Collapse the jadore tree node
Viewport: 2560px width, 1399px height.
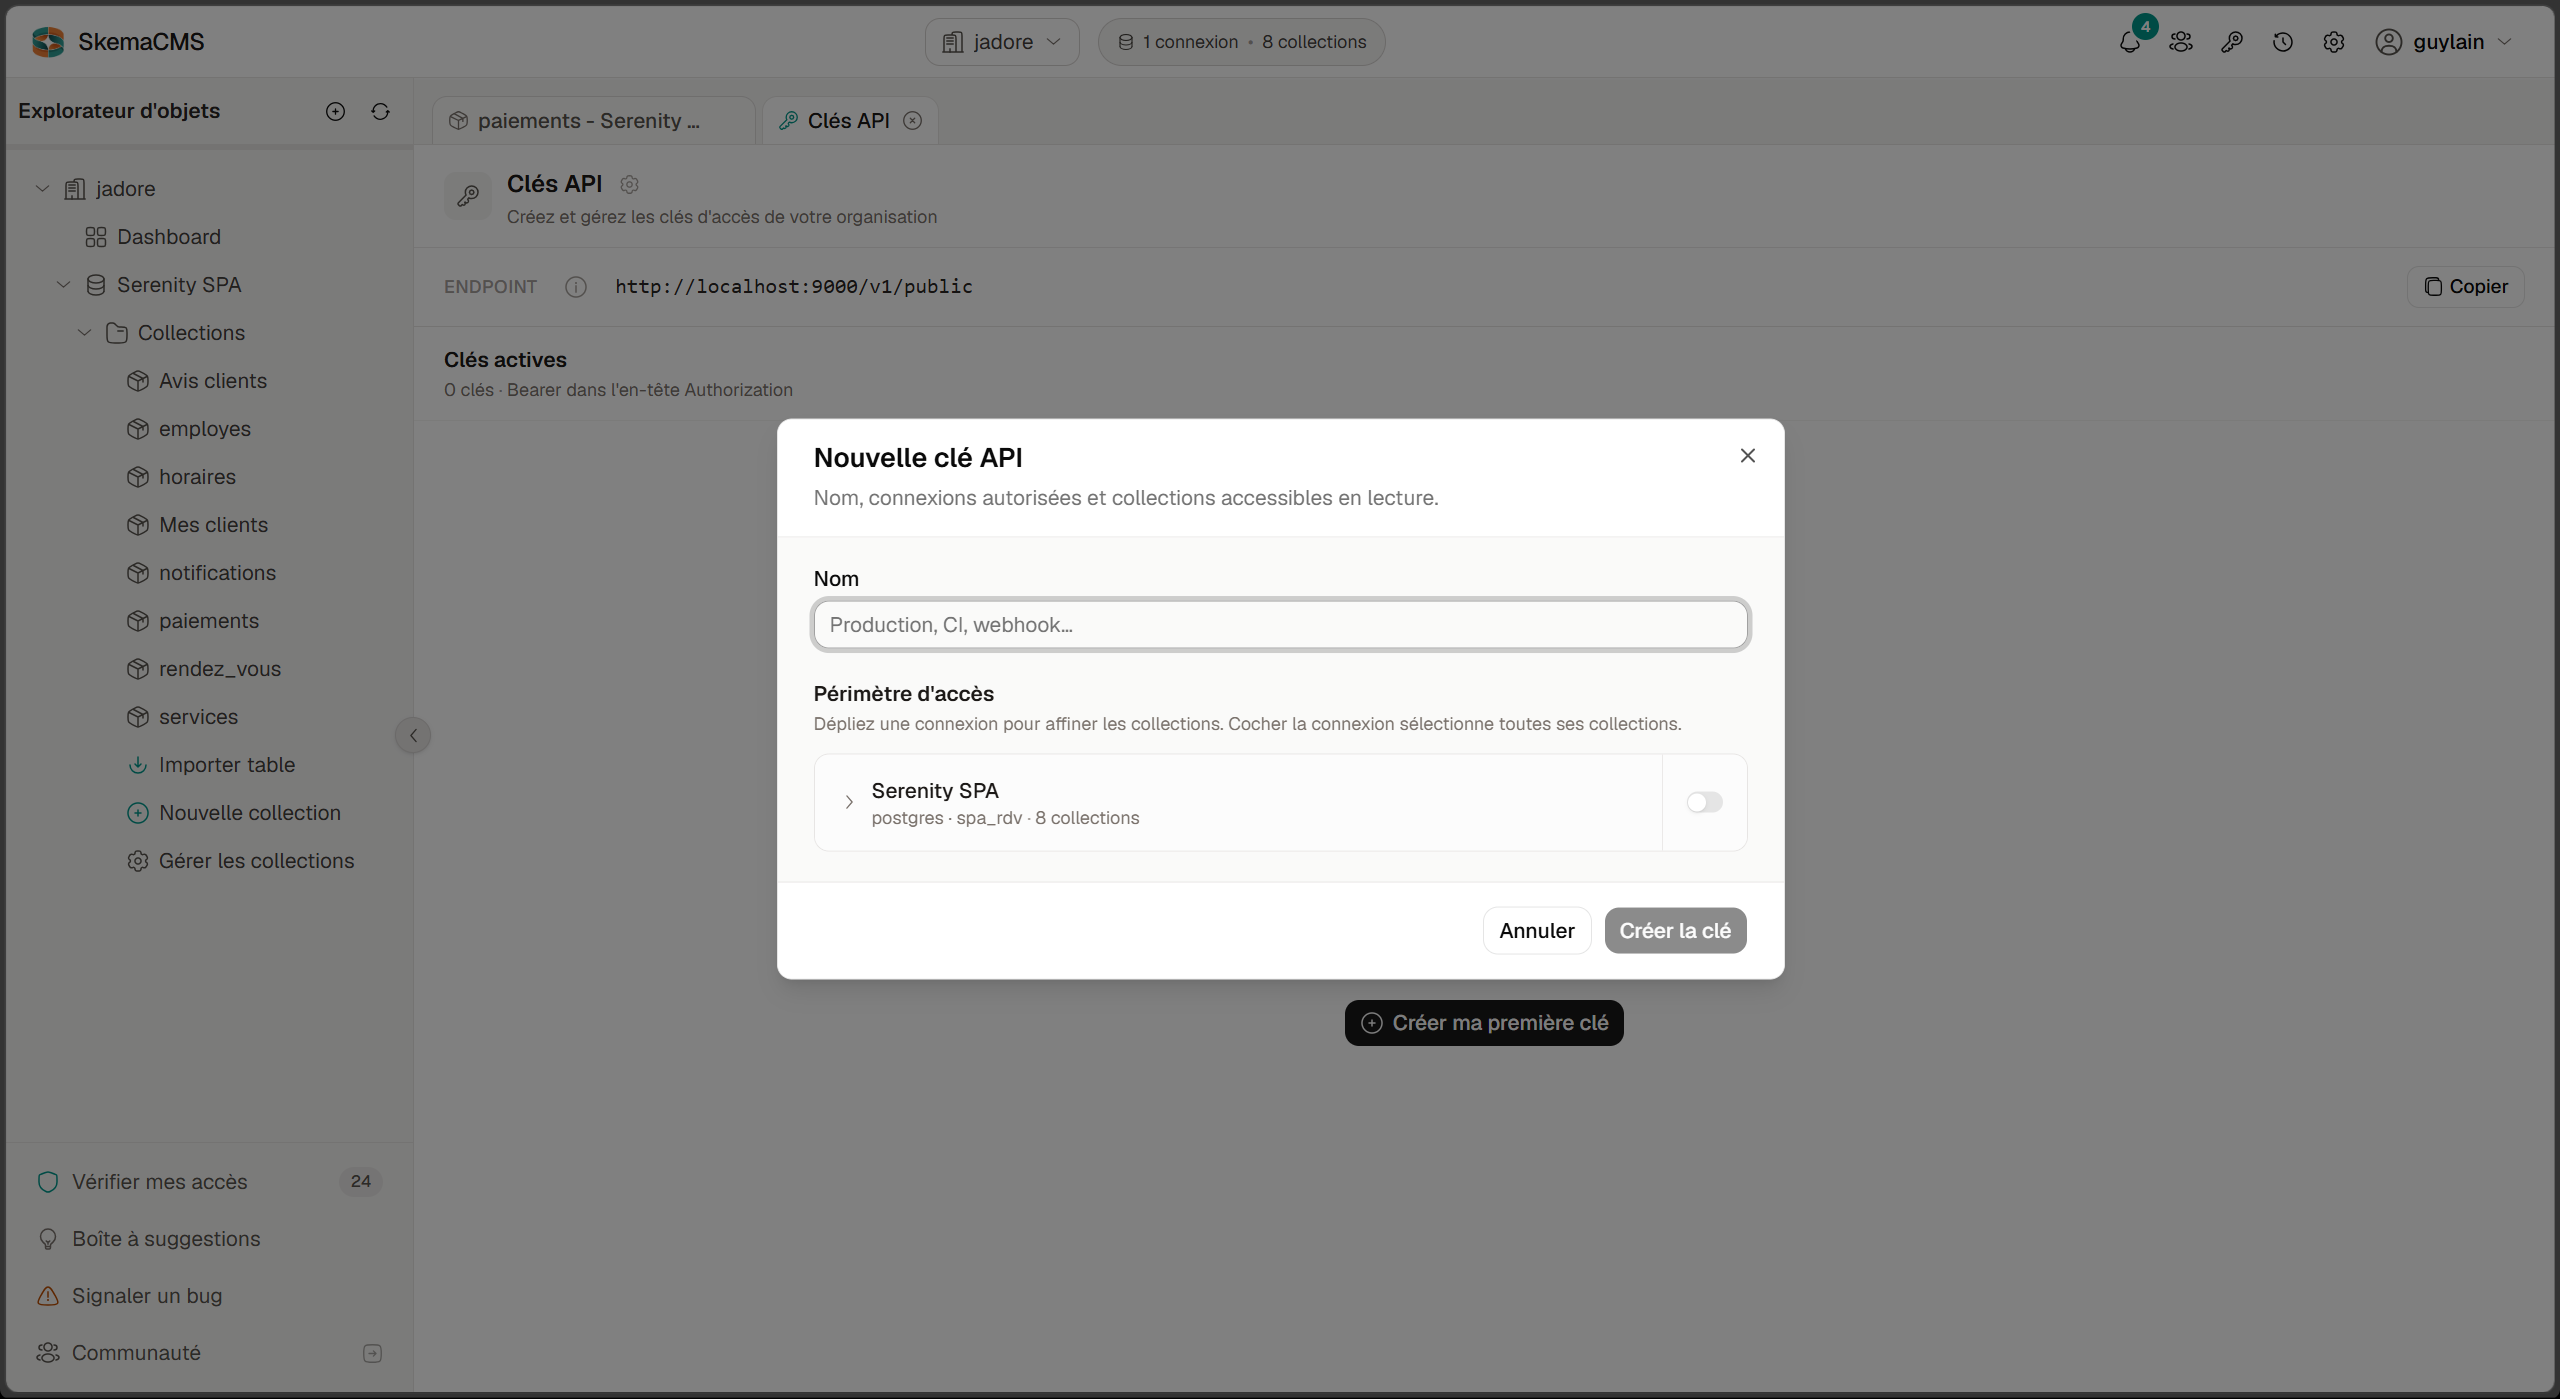coord(42,189)
